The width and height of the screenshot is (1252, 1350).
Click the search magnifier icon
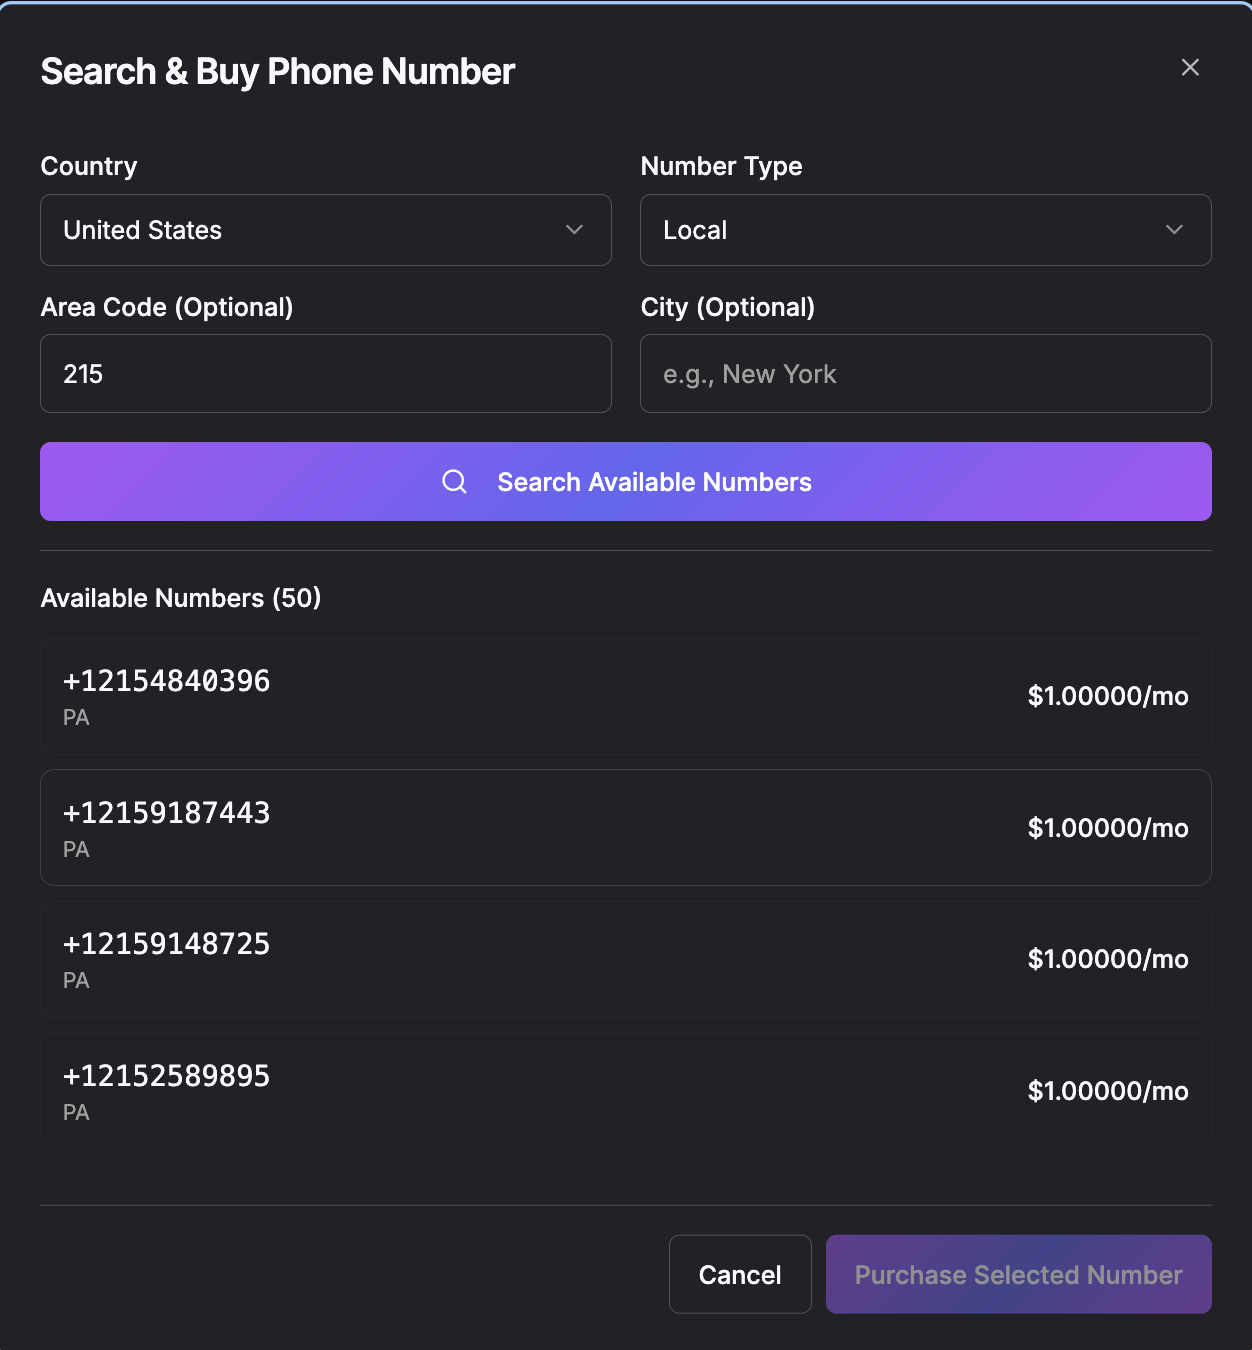pos(455,481)
